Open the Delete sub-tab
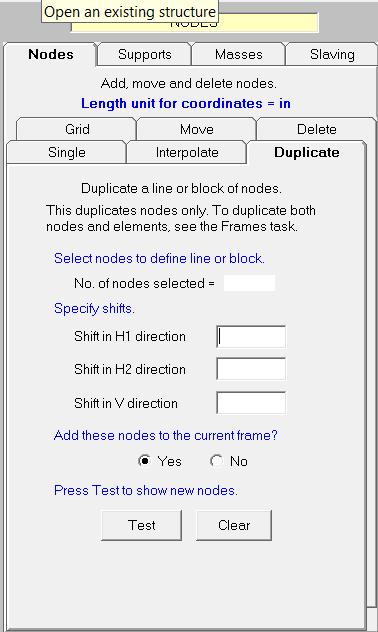 click(x=316, y=129)
